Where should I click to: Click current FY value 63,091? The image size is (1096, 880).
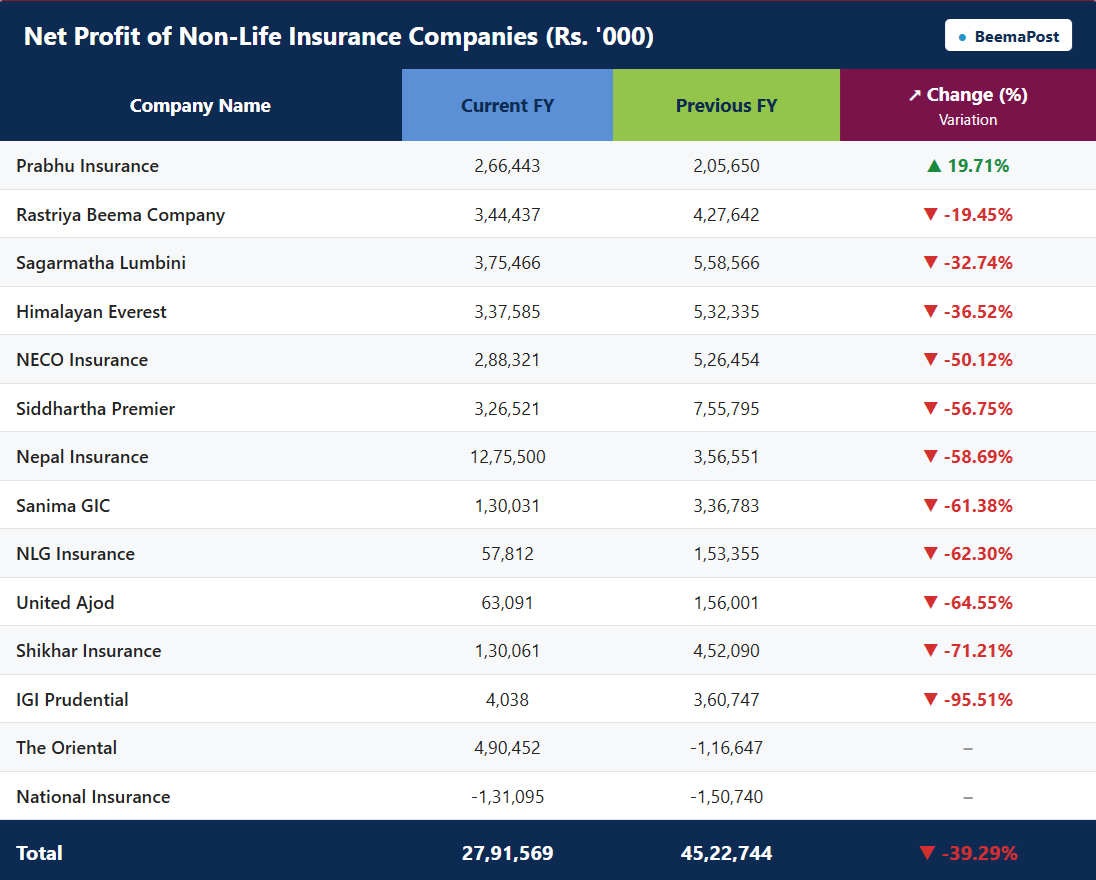pos(507,603)
